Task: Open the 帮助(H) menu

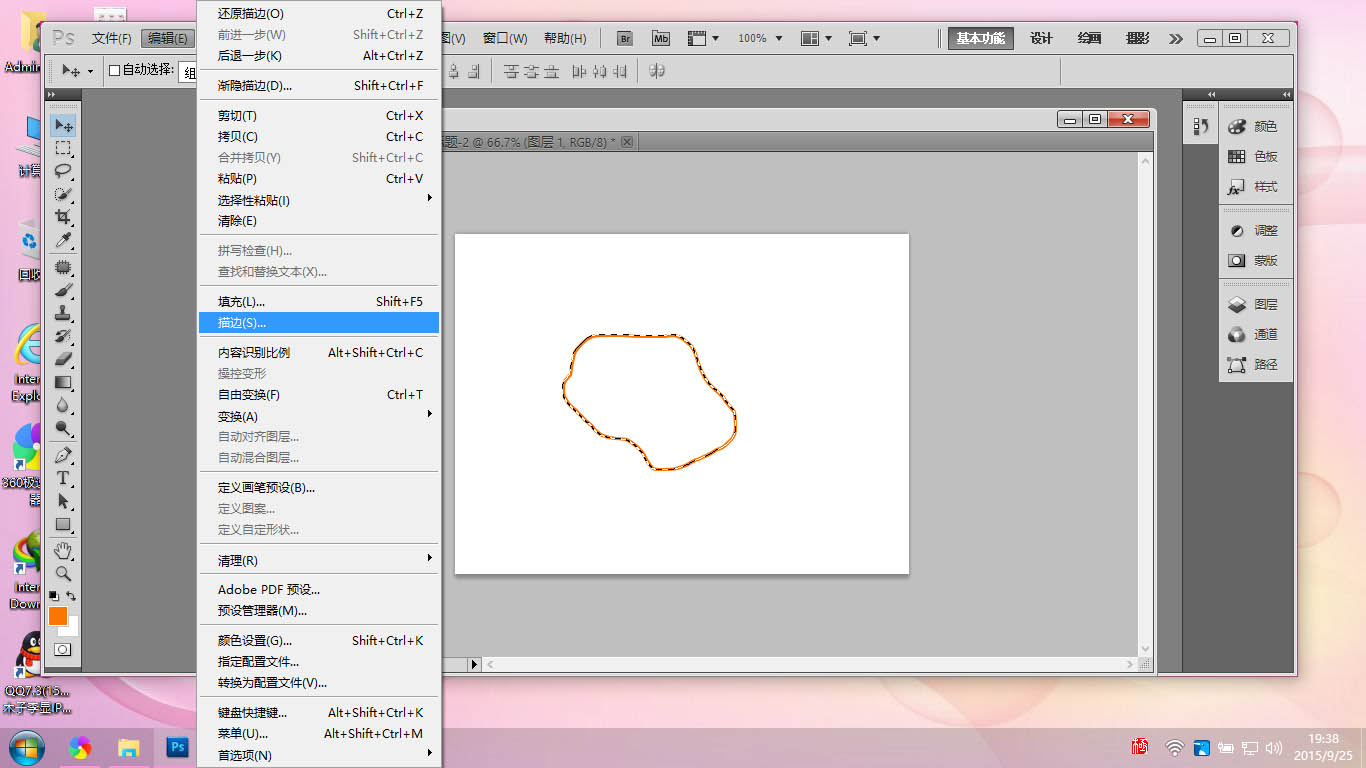Action: point(565,38)
